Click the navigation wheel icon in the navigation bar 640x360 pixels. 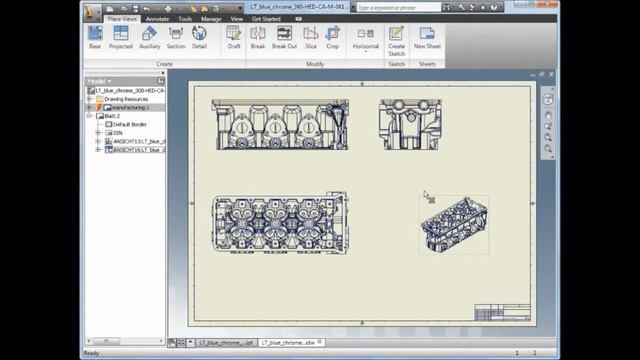pyautogui.click(x=548, y=99)
